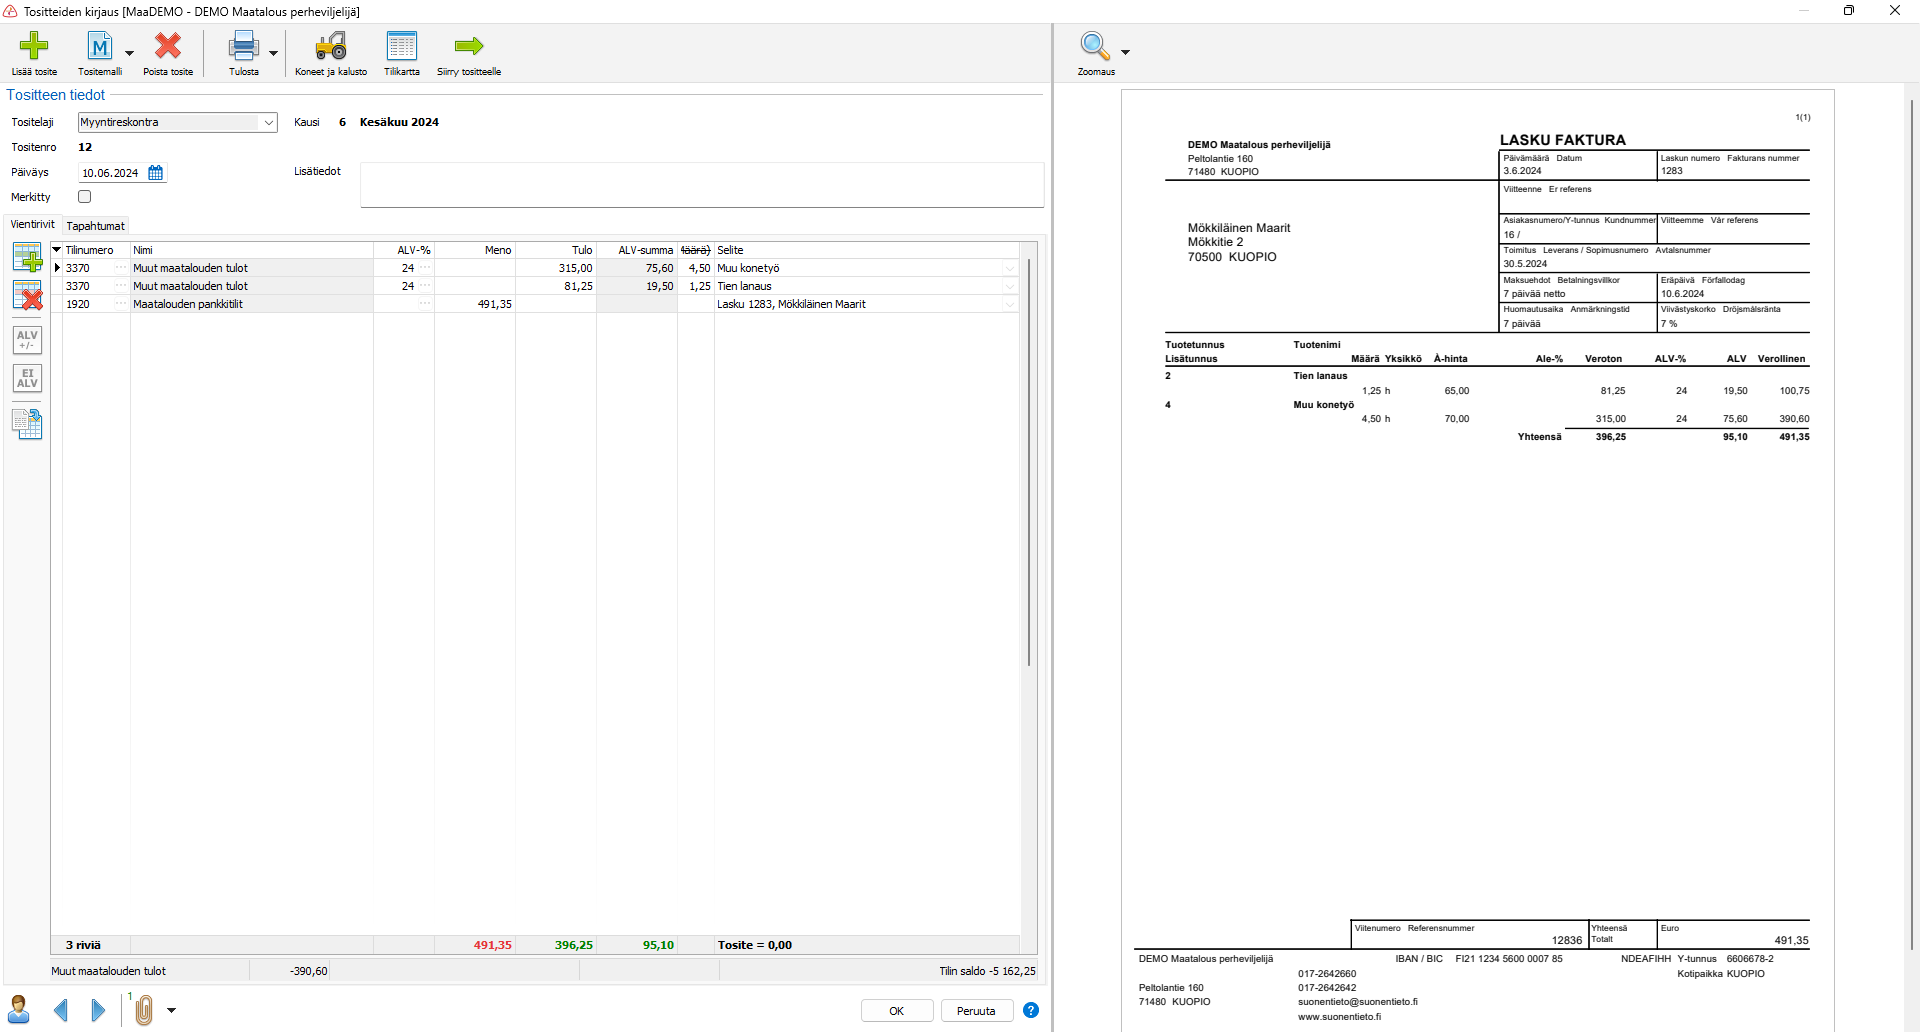
Task: Click the delete entry row icon
Action: 27,296
